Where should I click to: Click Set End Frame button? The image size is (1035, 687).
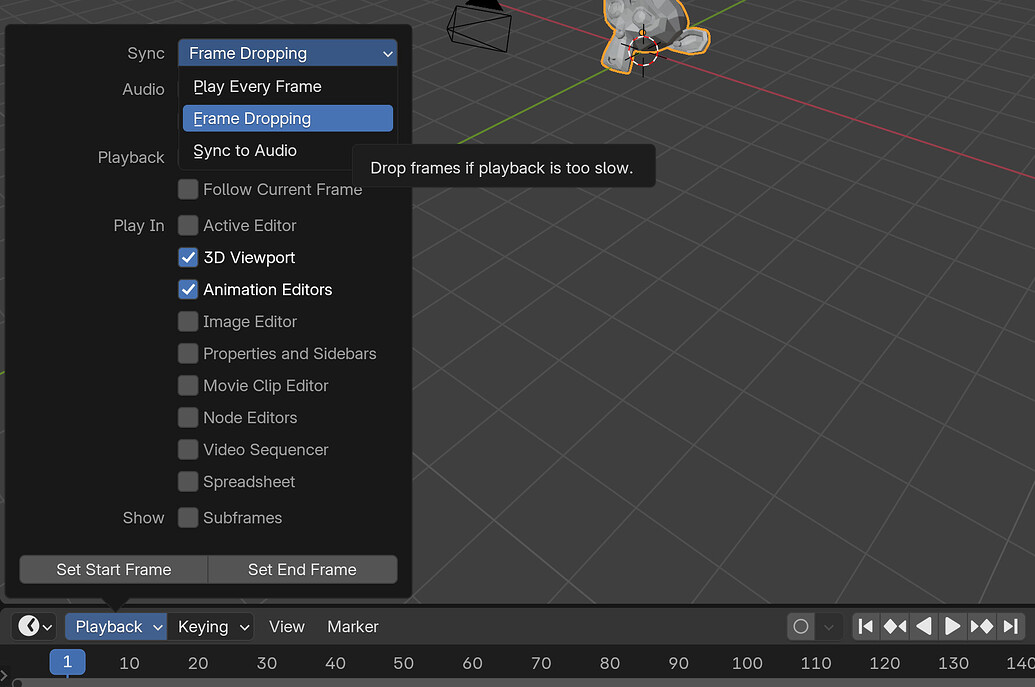302,570
